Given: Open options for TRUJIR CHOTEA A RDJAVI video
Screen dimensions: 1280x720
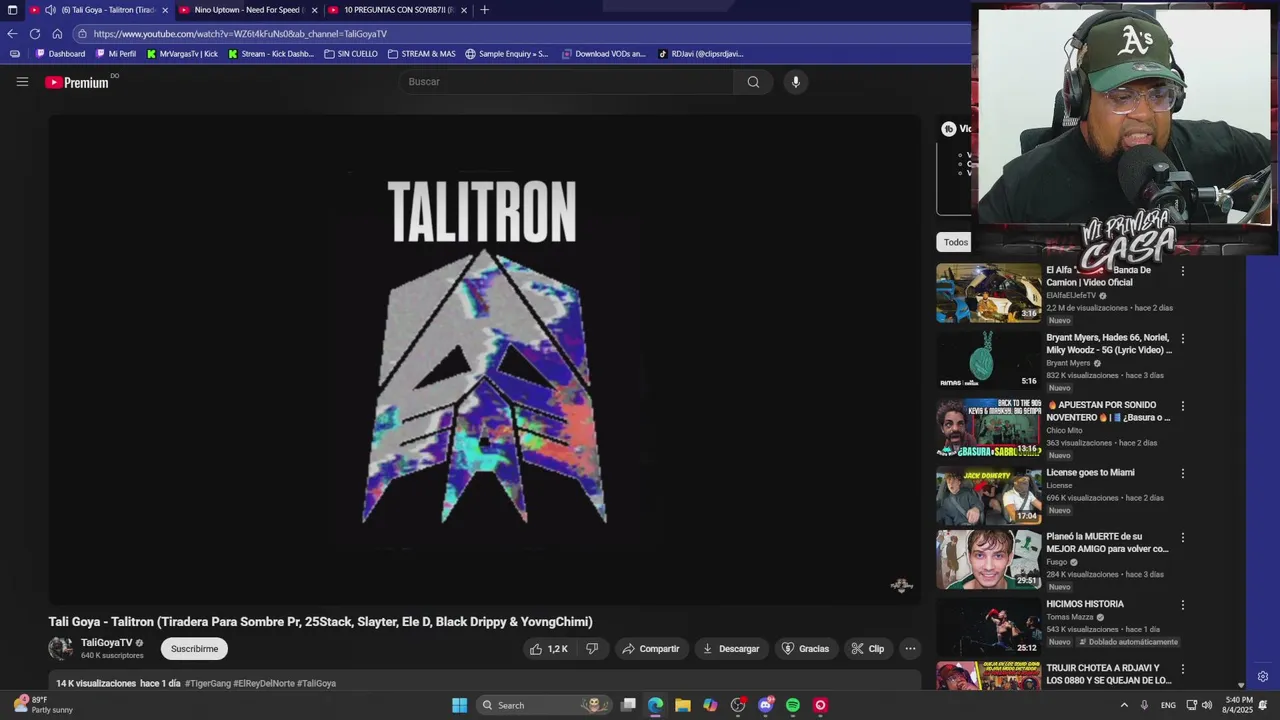Looking at the screenshot, I should coord(1183,669).
